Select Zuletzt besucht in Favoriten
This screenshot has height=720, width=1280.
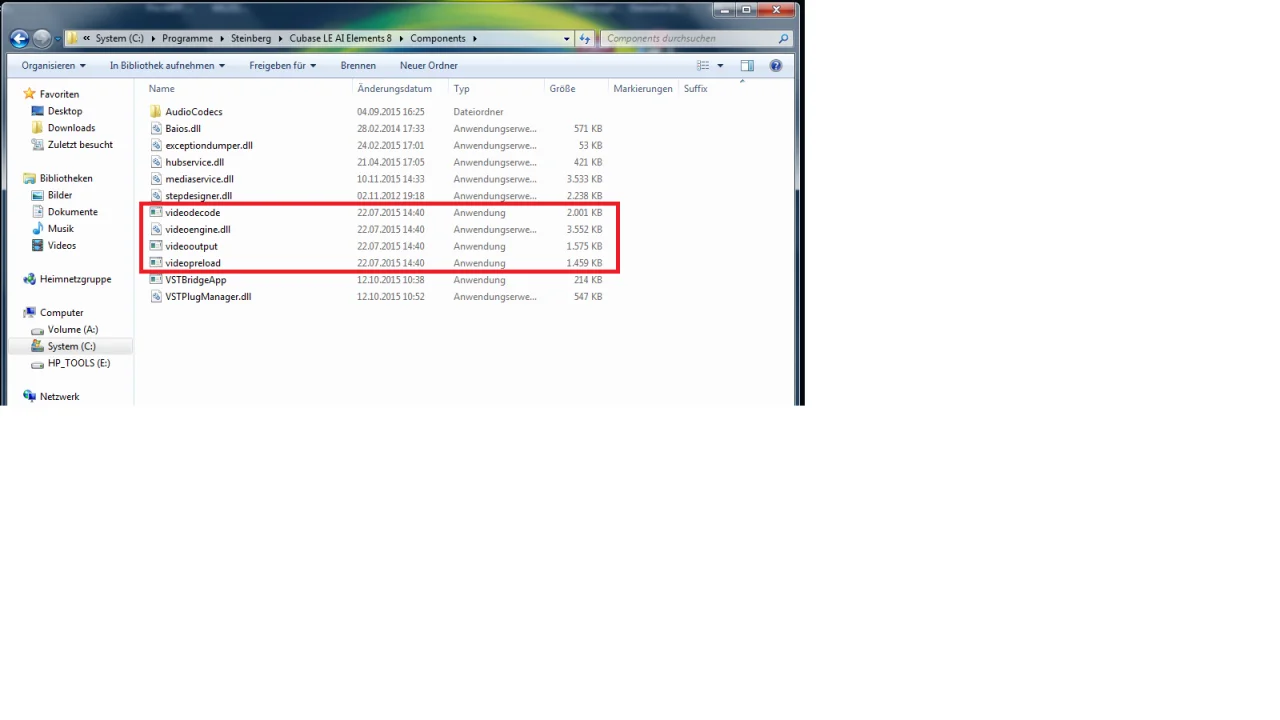click(80, 145)
